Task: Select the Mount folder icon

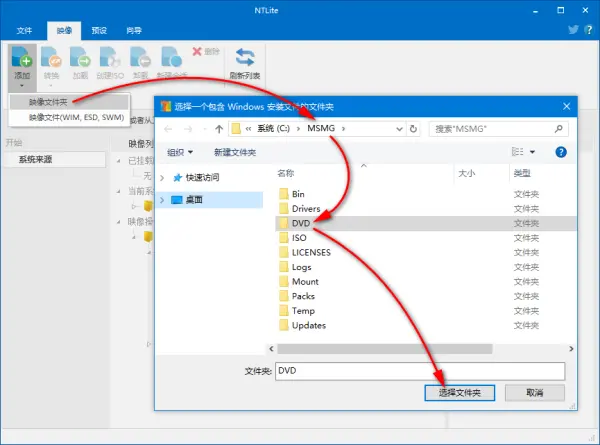Action: tap(284, 282)
